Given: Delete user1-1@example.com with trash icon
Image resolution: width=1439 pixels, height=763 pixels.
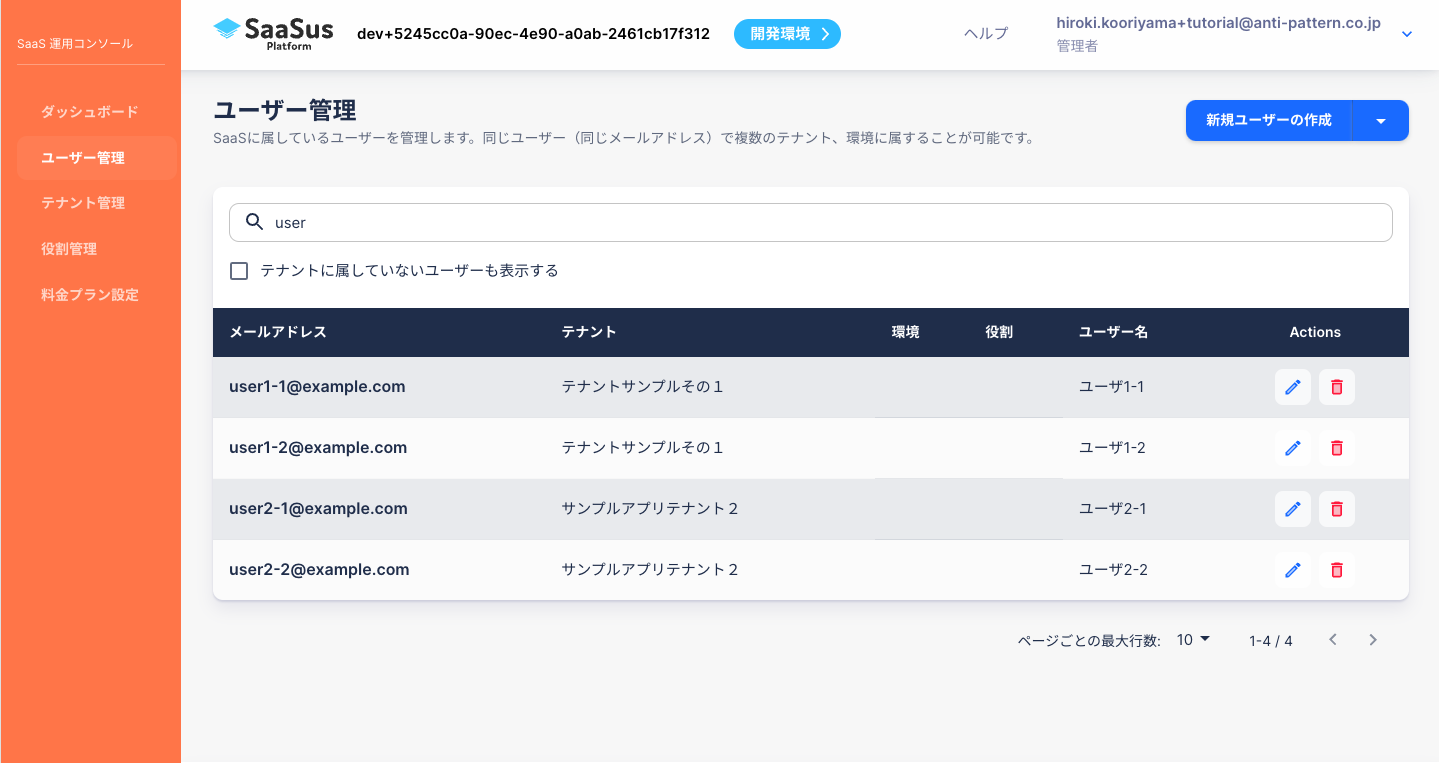Looking at the screenshot, I should point(1337,387).
